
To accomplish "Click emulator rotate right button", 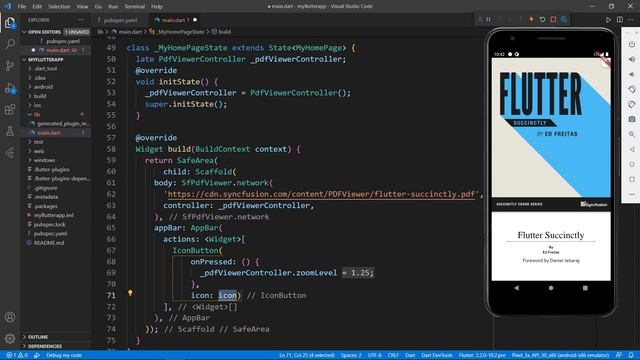I will (631, 104).
